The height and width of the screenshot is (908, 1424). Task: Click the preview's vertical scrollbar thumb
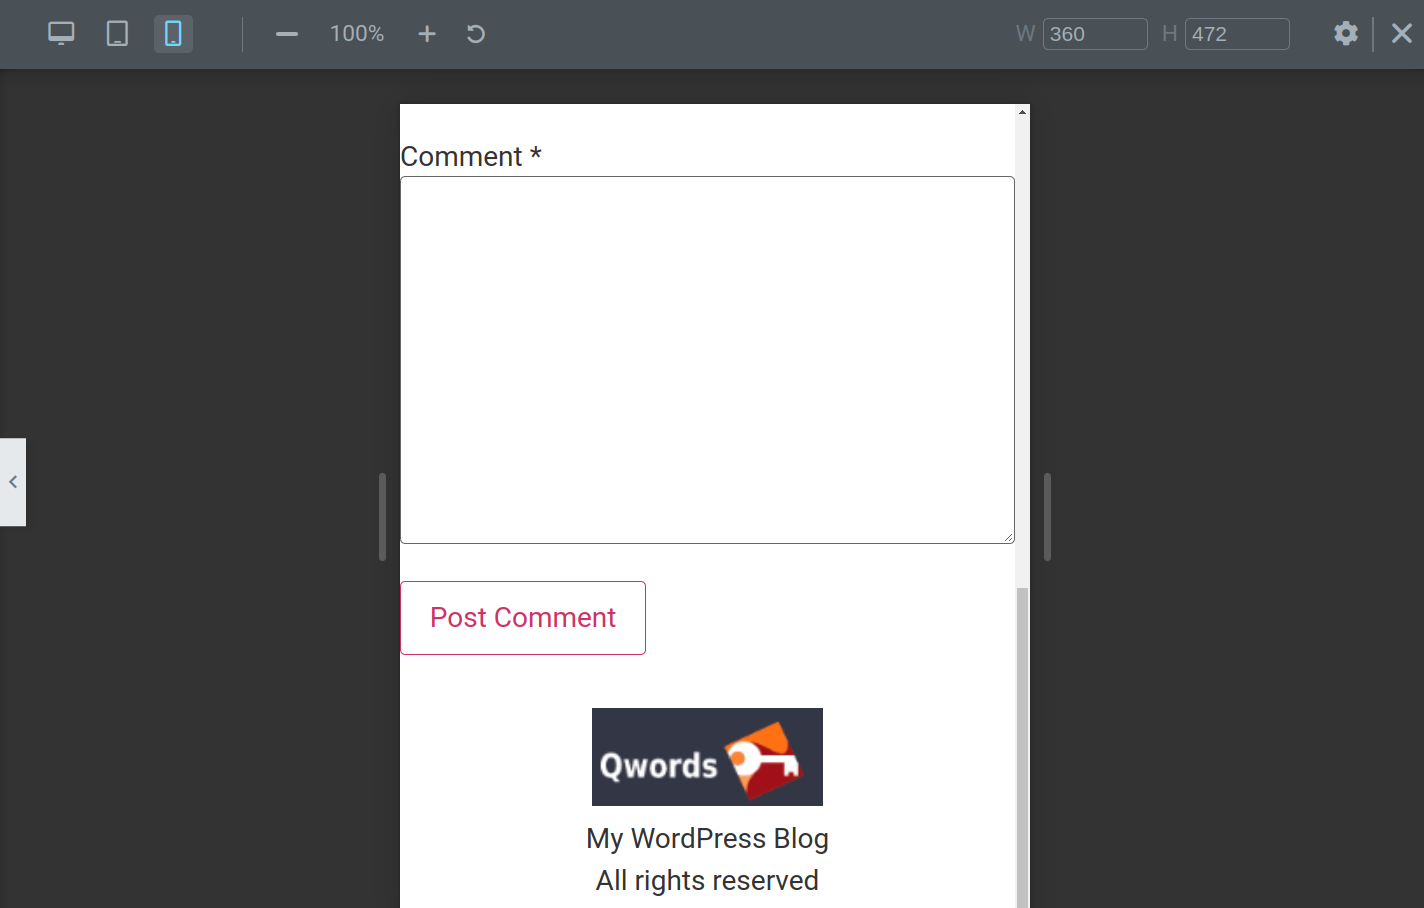point(1022,750)
